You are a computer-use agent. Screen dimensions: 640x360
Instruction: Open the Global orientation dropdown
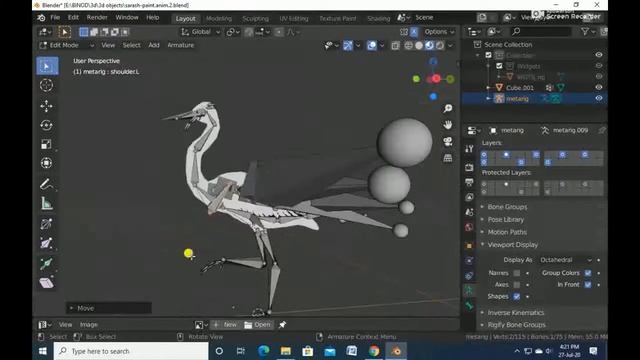click(x=201, y=32)
